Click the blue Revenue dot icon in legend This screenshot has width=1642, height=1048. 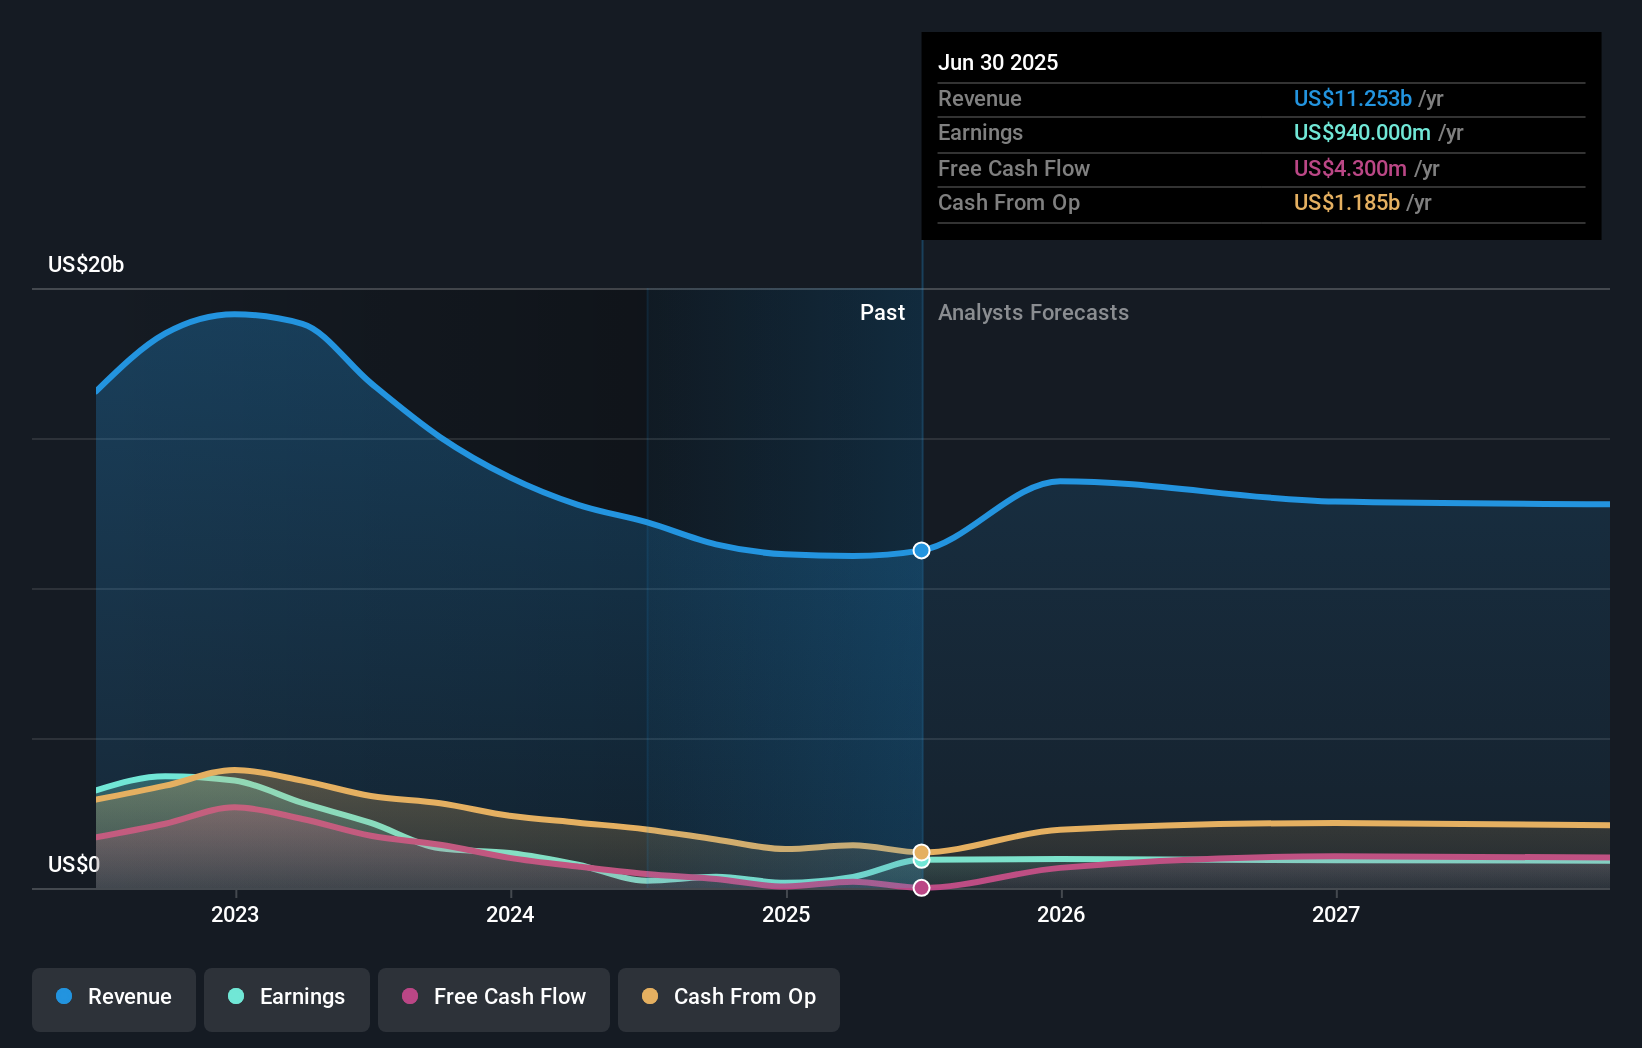click(65, 997)
